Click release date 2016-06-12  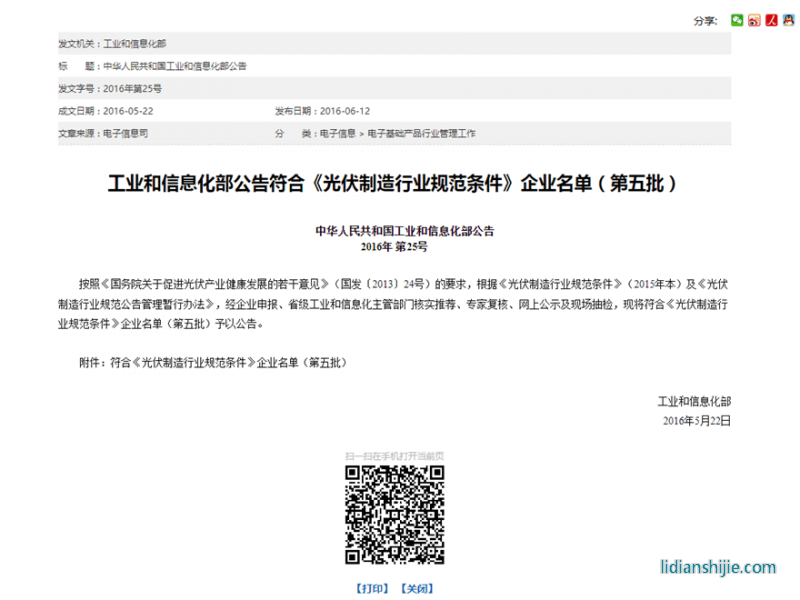coord(345,111)
